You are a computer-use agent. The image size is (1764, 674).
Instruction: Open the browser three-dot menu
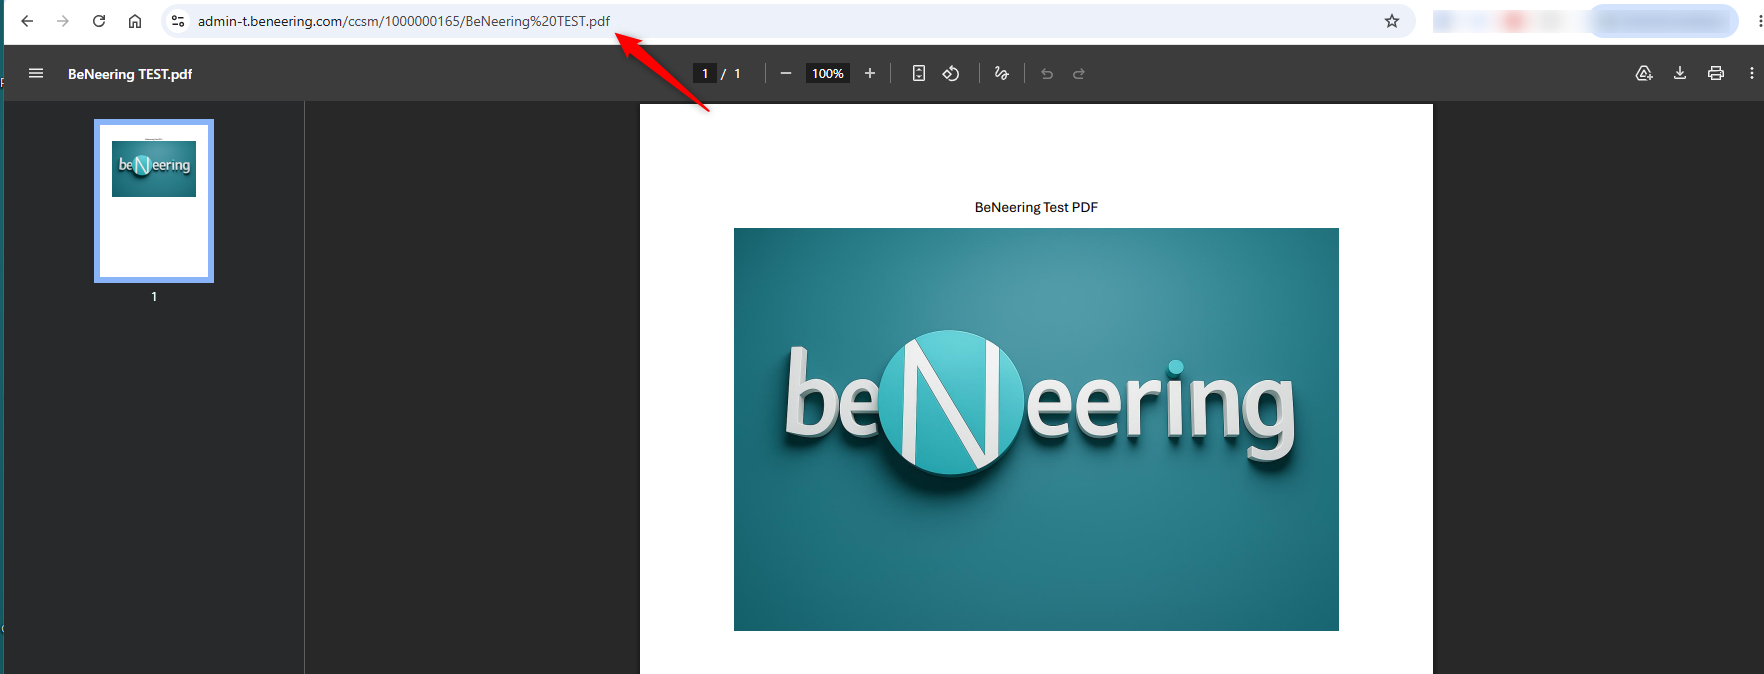[1759, 21]
